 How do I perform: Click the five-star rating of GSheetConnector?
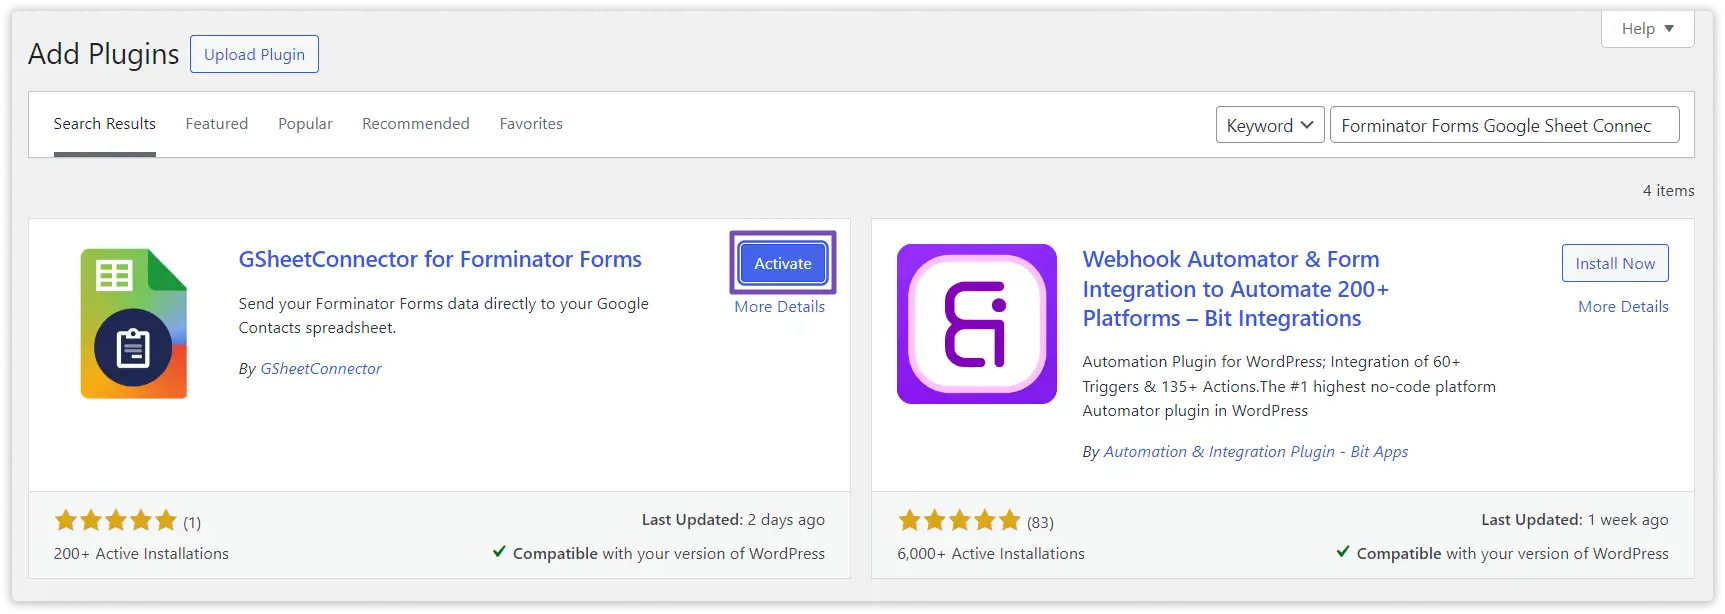pyautogui.click(x=116, y=520)
